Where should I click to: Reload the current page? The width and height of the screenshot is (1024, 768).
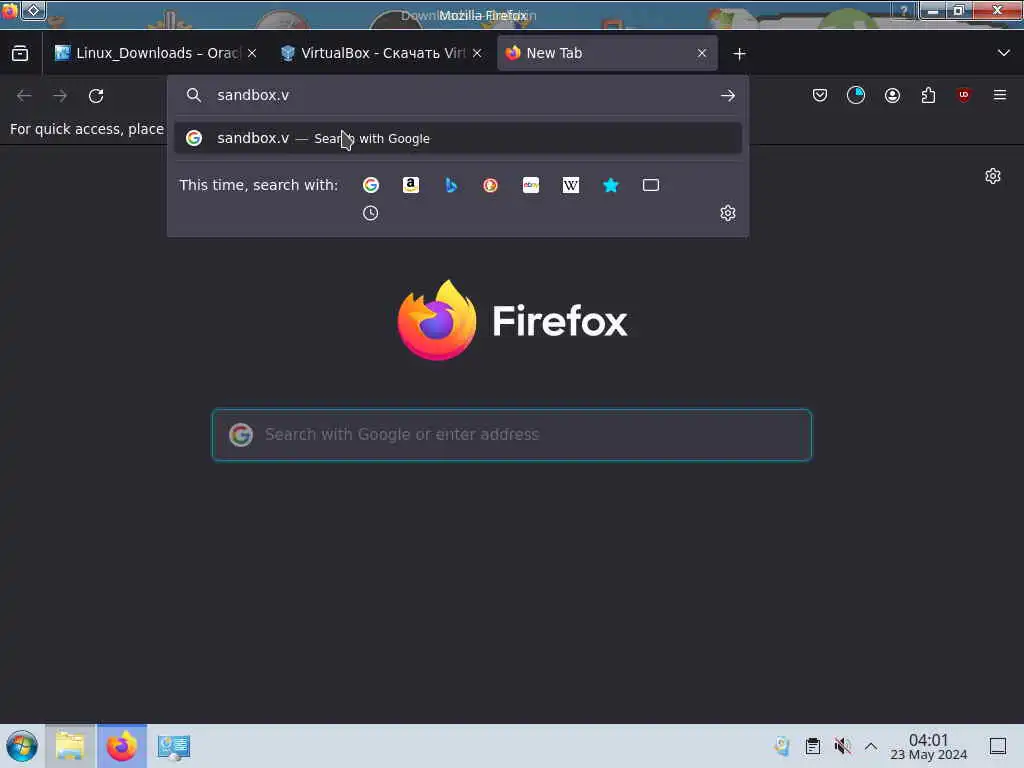pos(96,96)
